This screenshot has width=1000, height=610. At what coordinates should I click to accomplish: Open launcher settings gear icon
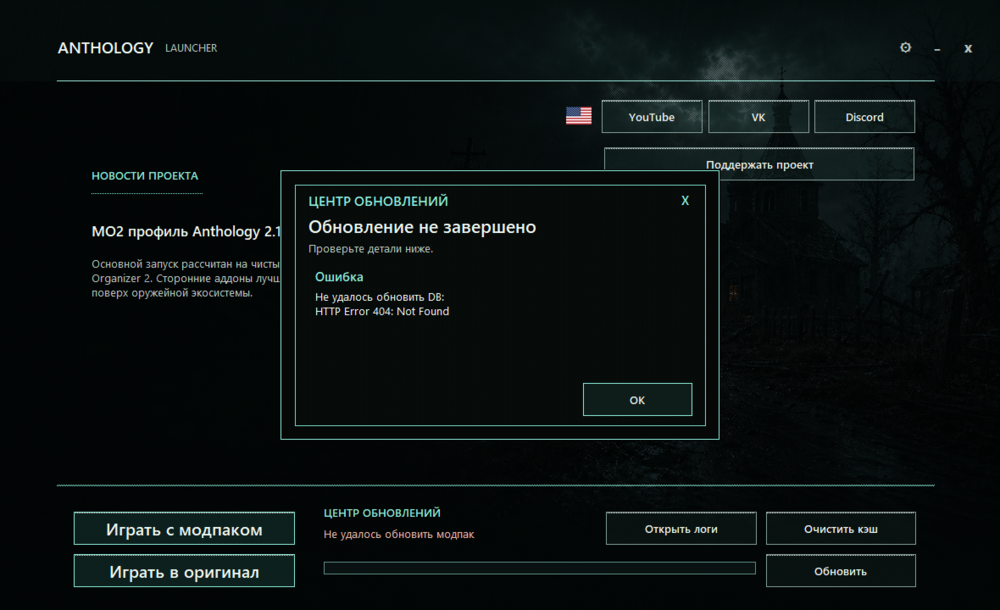(905, 48)
